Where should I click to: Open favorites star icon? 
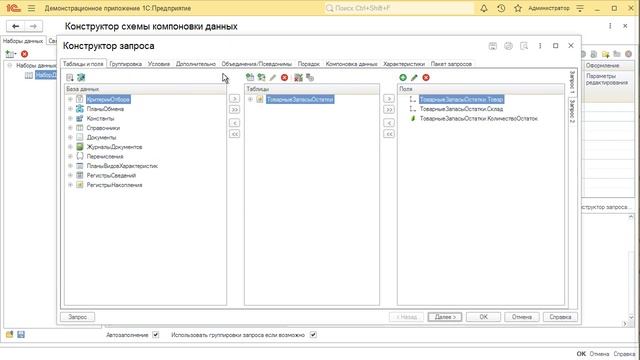518,8
